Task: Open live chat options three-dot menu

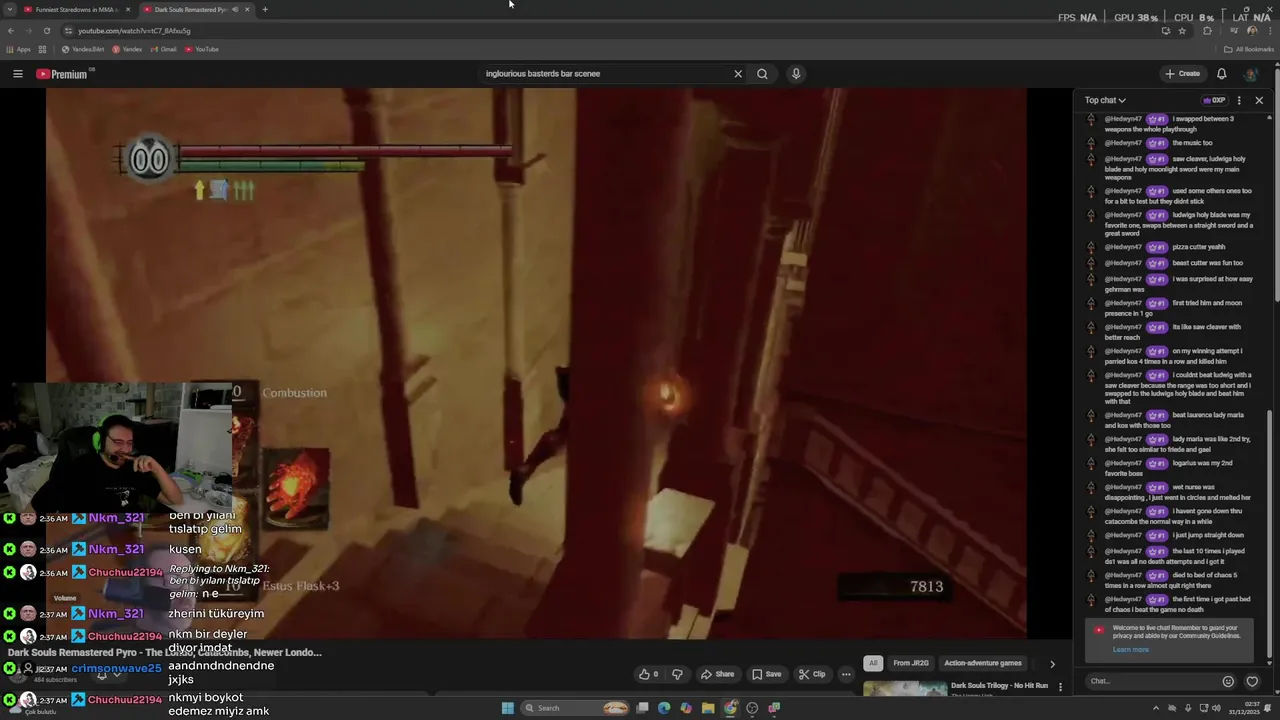Action: coord(1239,100)
